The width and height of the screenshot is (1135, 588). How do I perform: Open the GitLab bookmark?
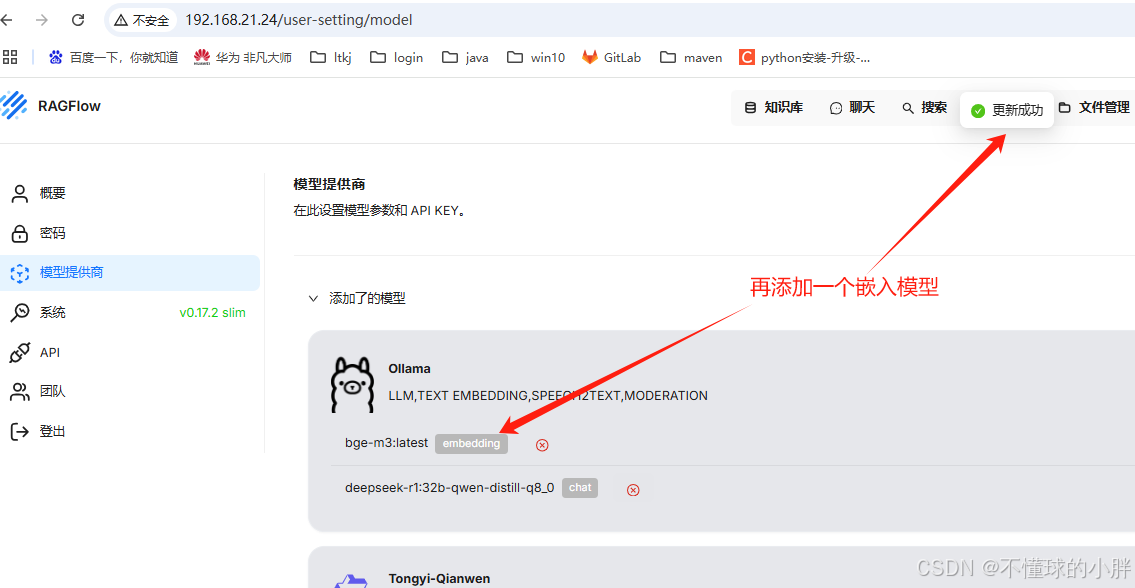click(612, 57)
